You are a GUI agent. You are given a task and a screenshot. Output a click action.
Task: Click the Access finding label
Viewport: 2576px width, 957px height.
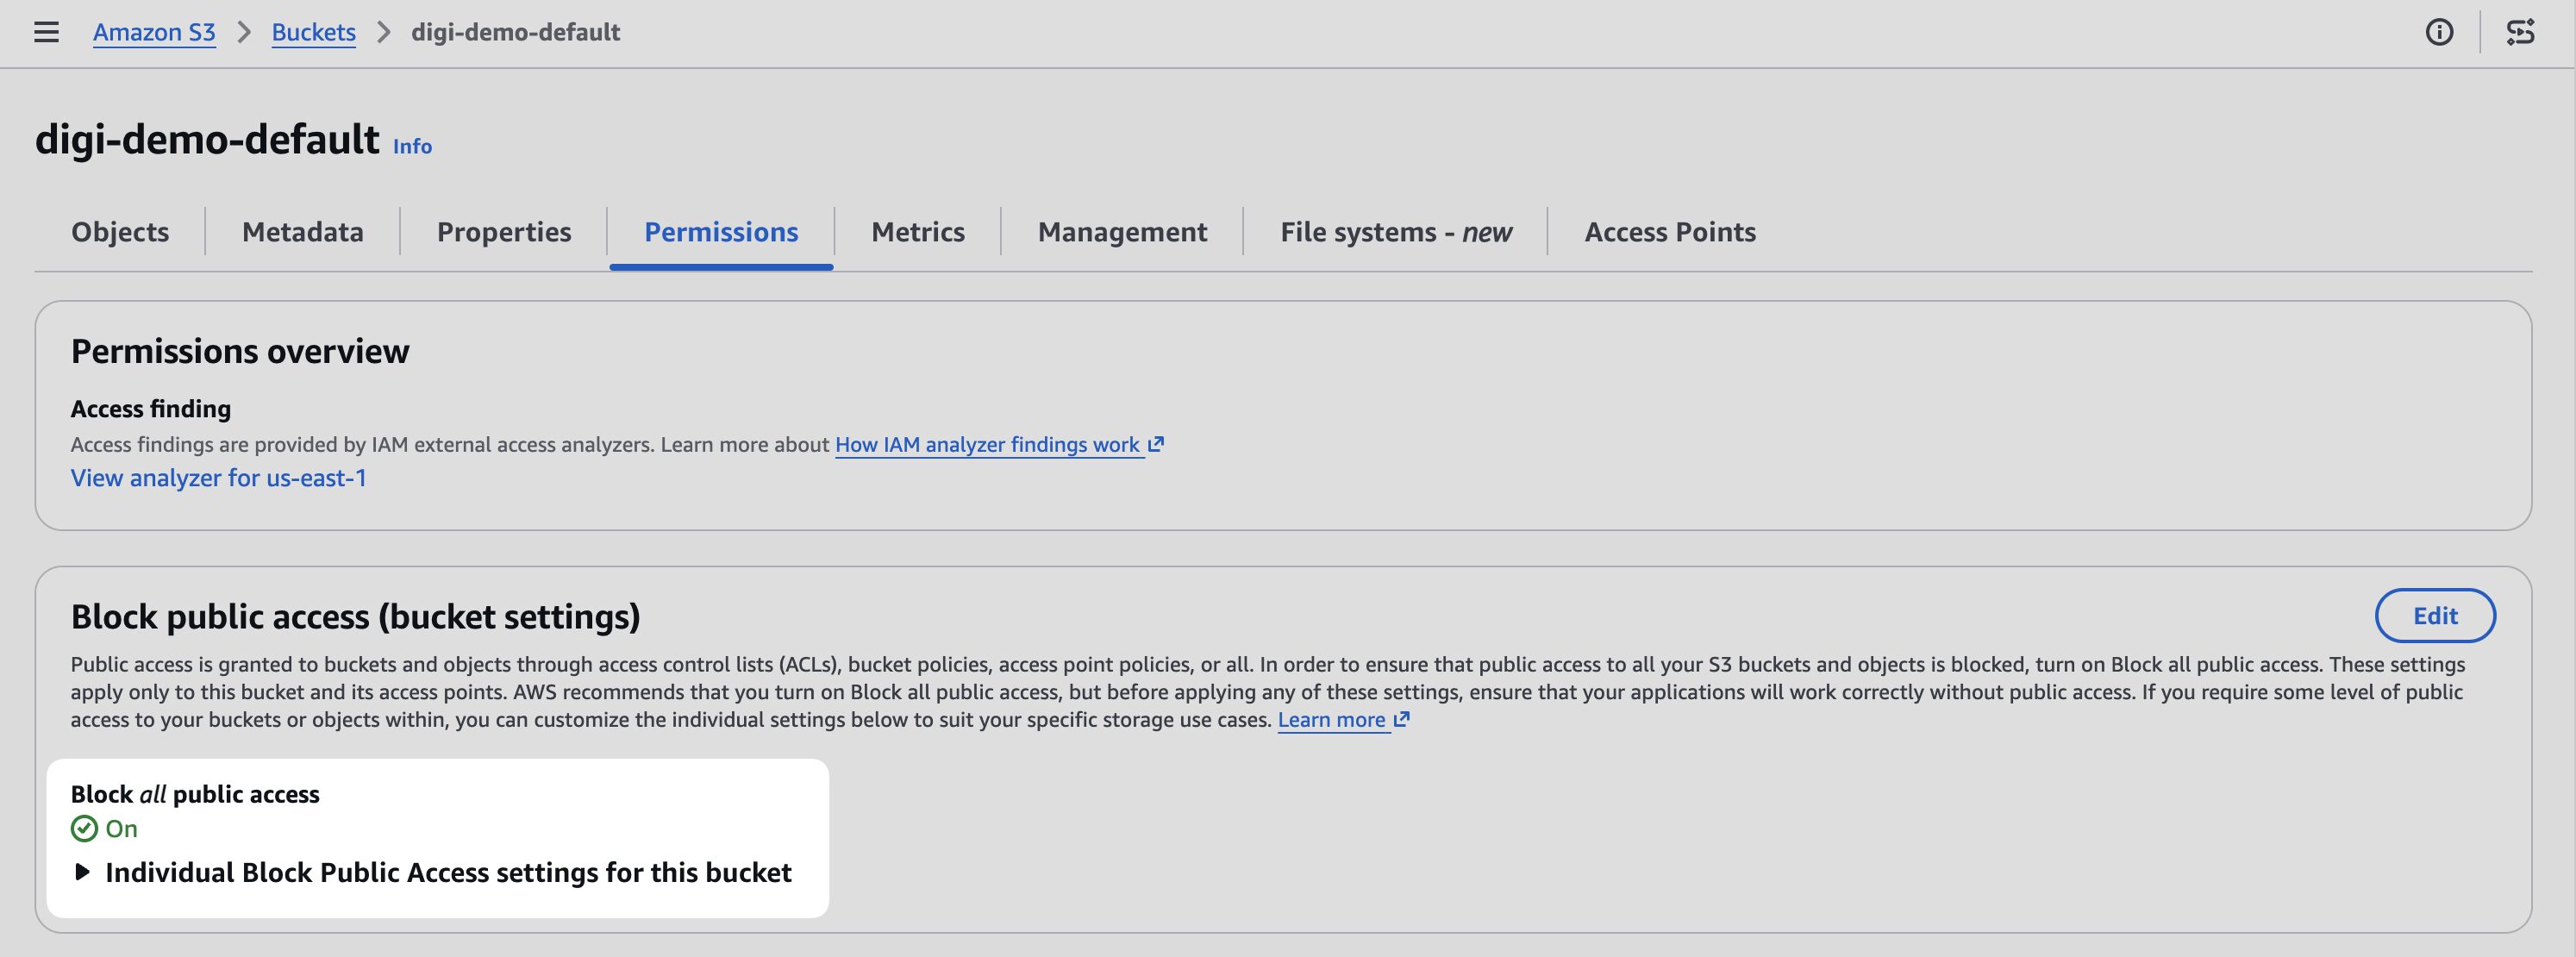point(151,409)
